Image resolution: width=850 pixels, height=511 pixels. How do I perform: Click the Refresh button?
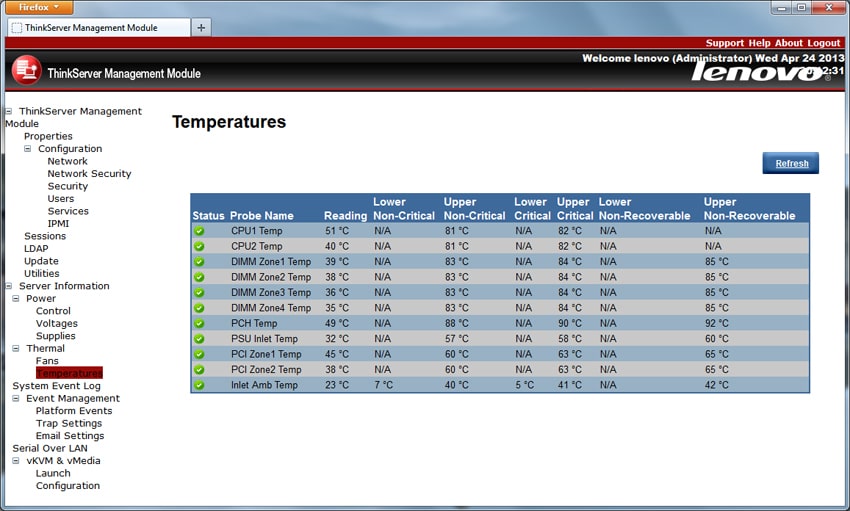(x=791, y=163)
